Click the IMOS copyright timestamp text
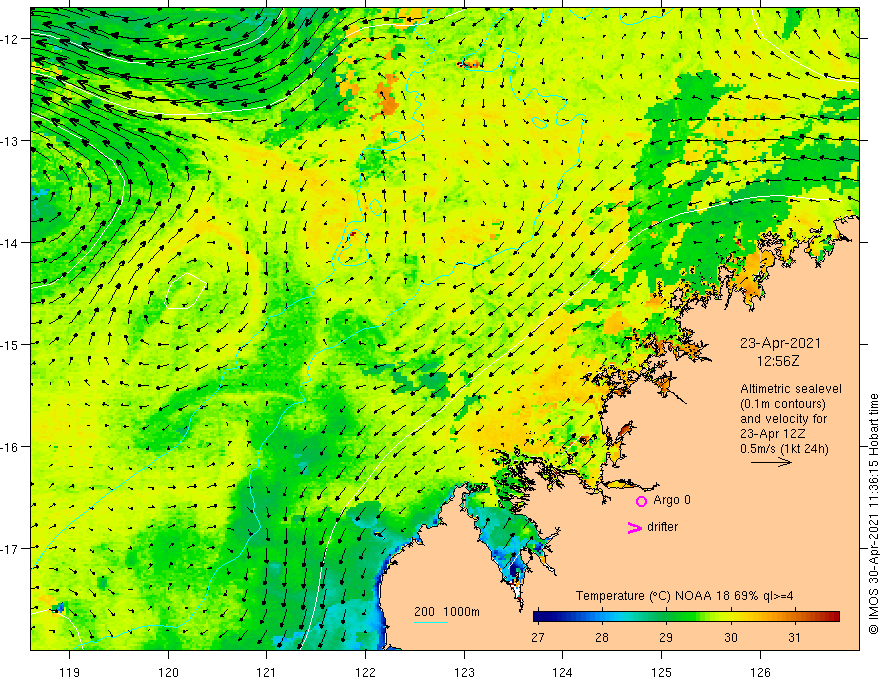Image resolution: width=880 pixels, height=680 pixels. pos(873,514)
